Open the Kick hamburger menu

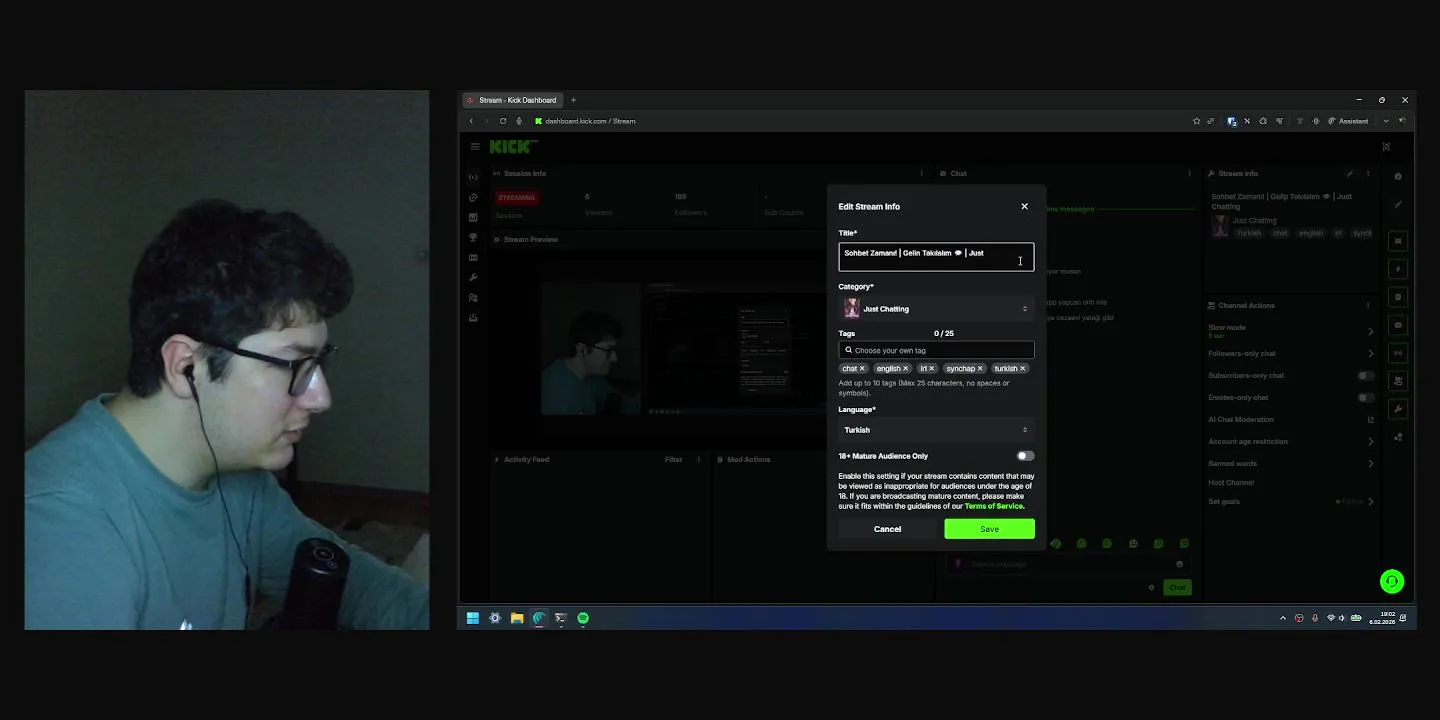(x=475, y=146)
